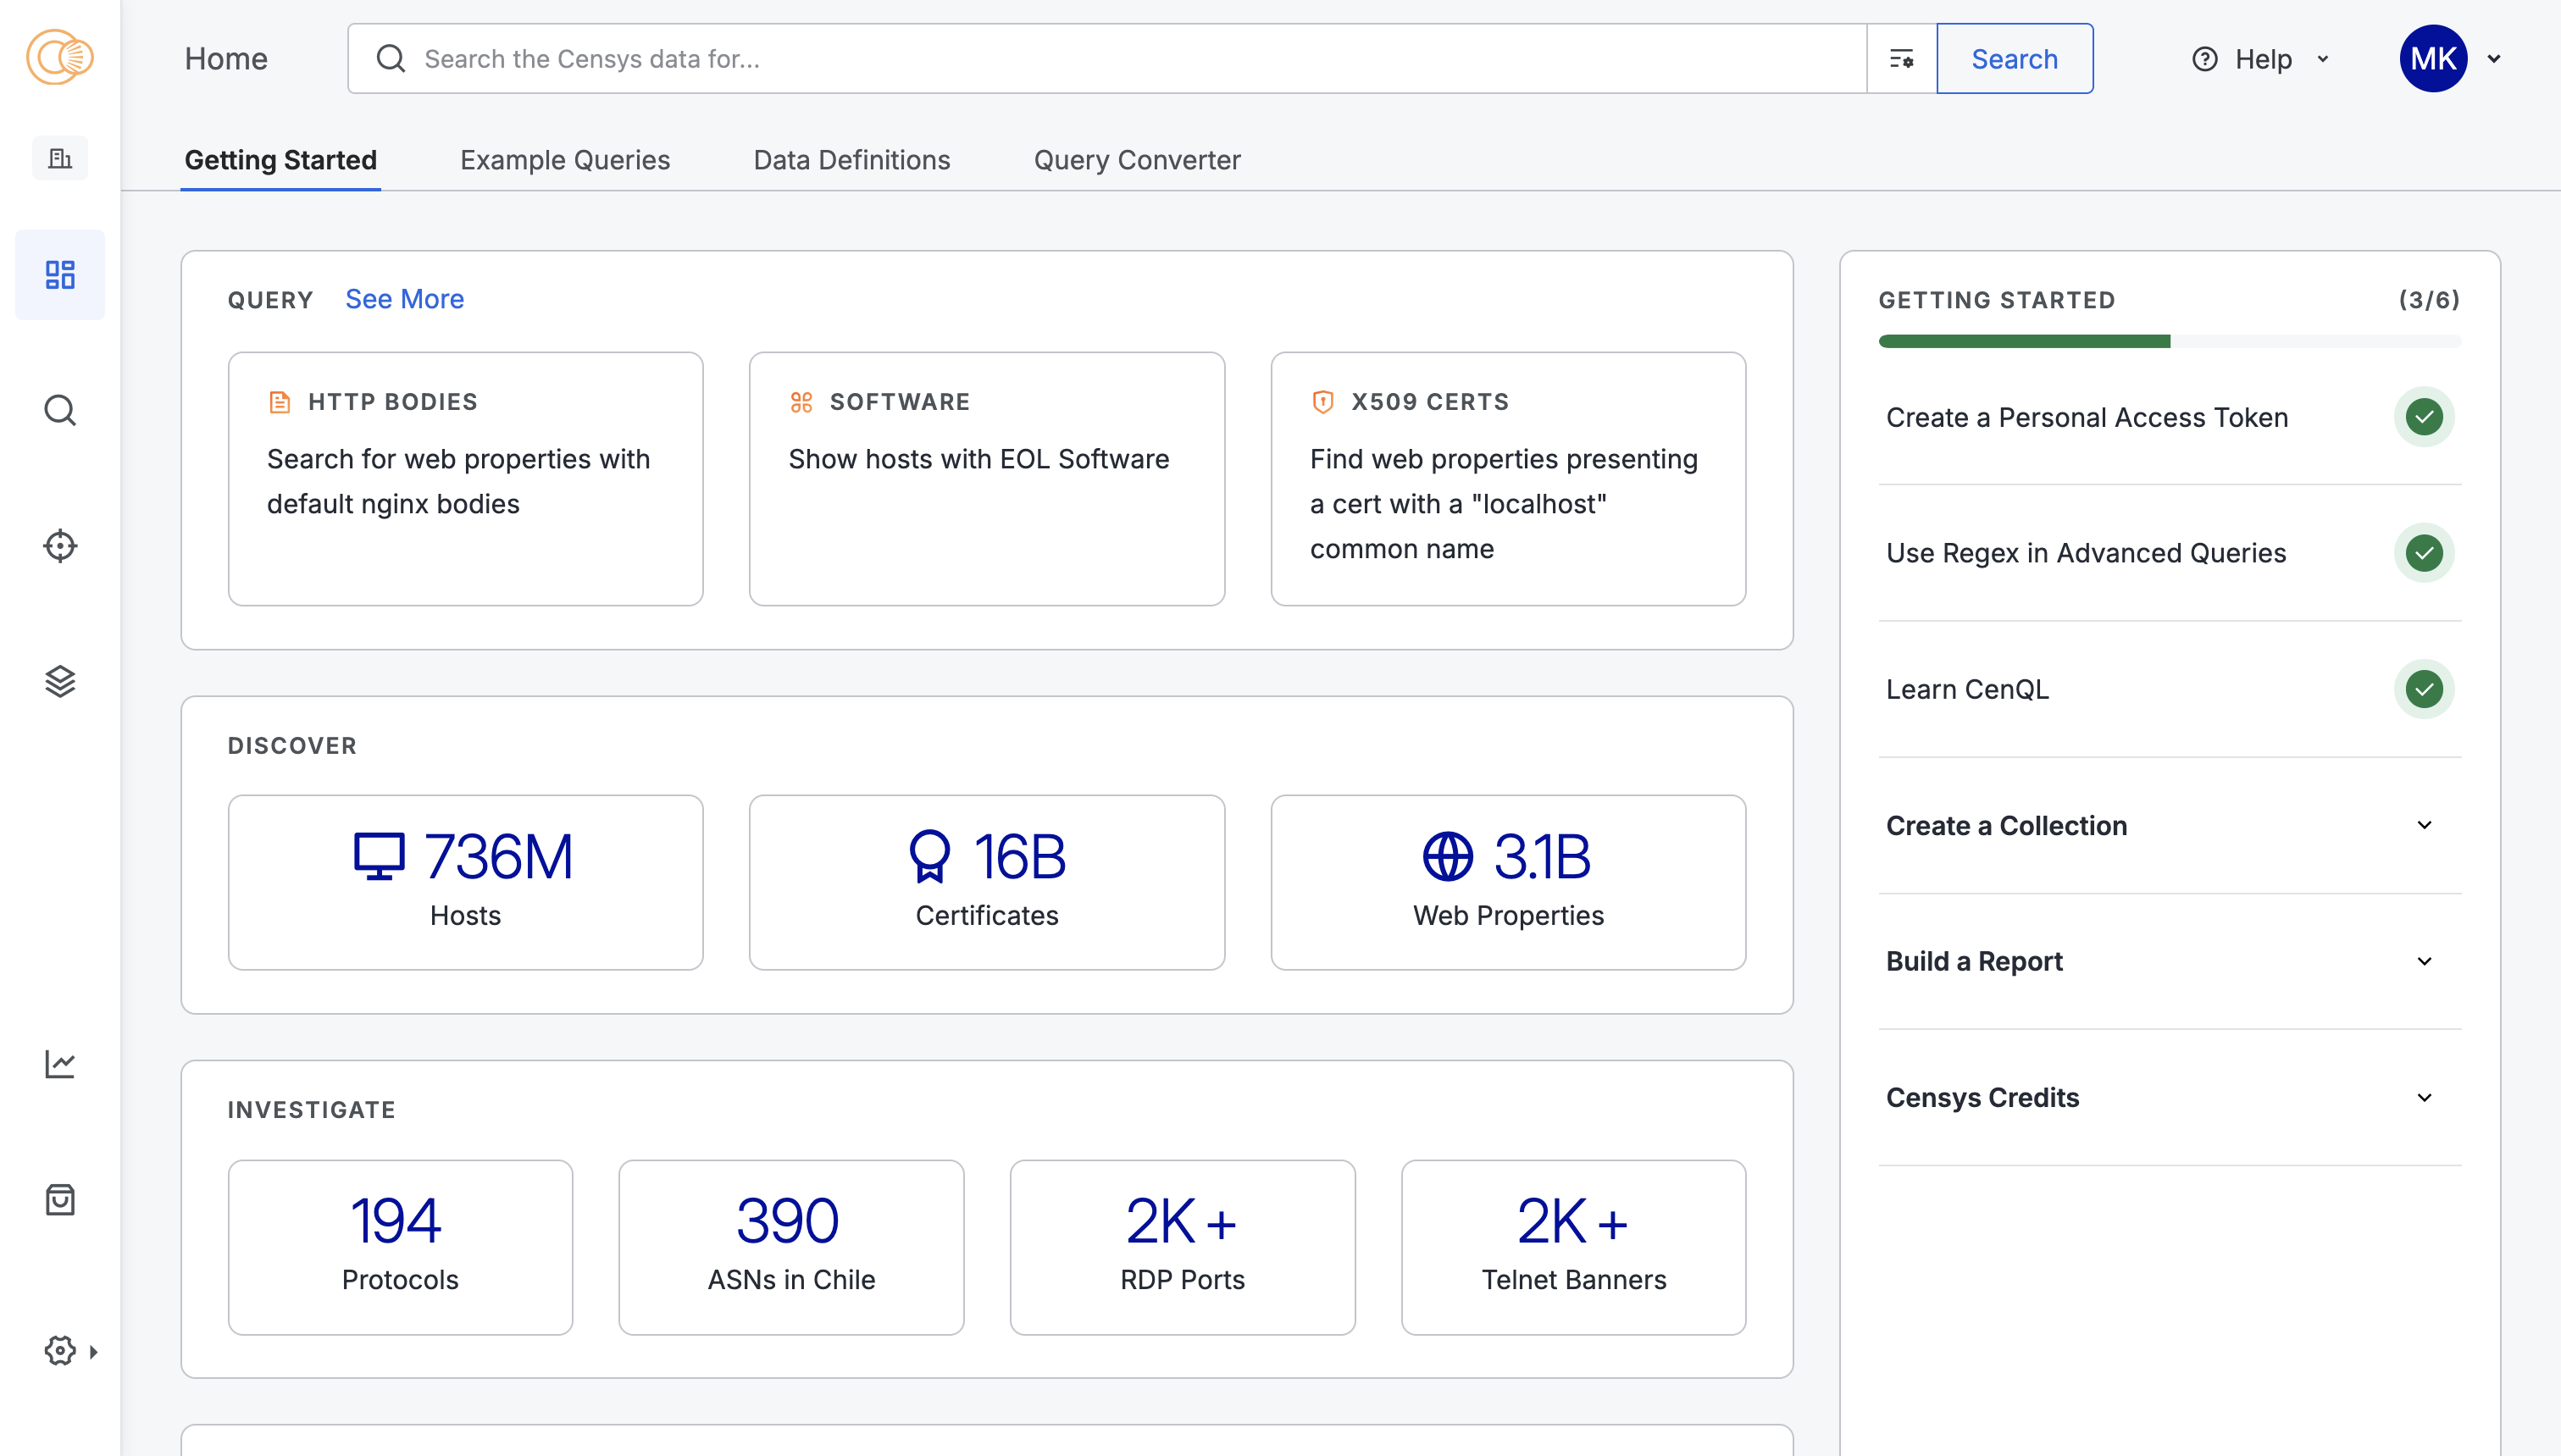Open the query settings filter icon
This screenshot has width=2561, height=1456.
click(1901, 59)
